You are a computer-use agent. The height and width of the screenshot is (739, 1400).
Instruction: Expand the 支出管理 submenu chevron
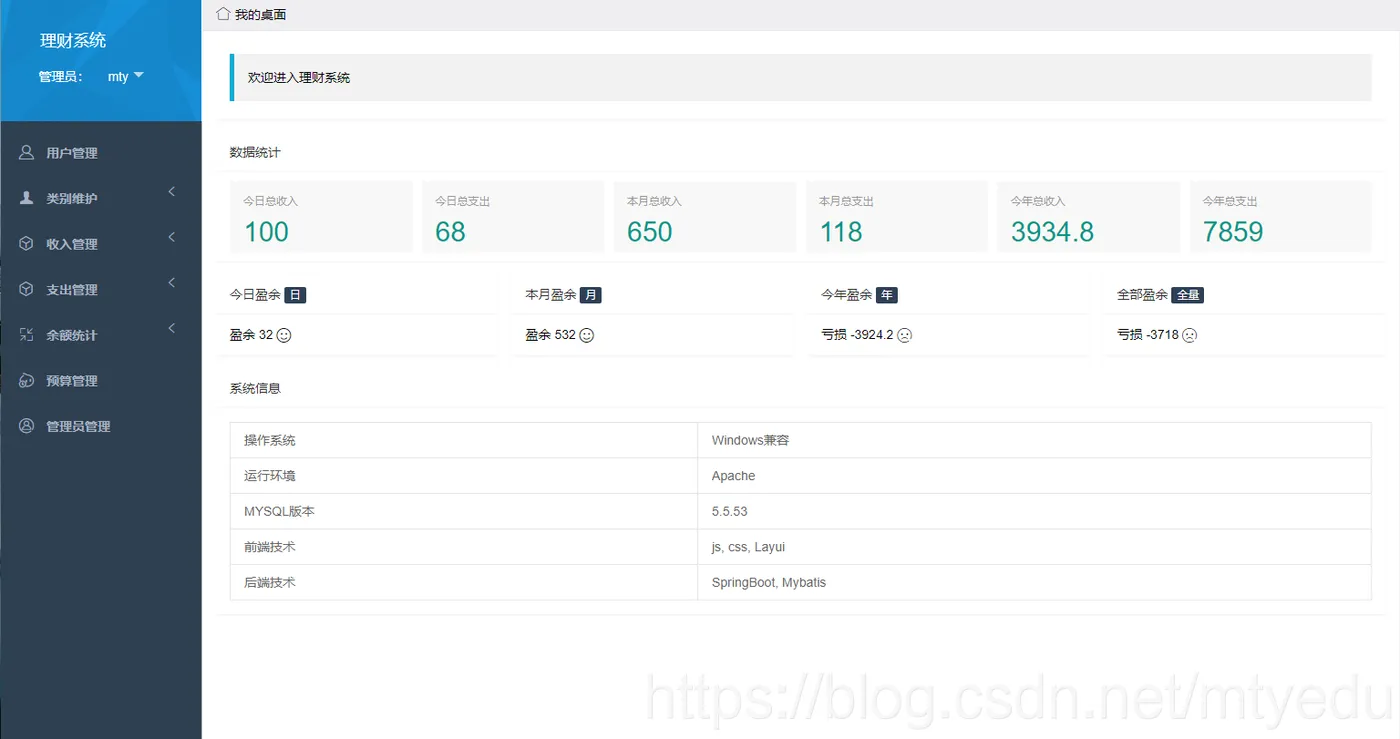[x=172, y=283]
